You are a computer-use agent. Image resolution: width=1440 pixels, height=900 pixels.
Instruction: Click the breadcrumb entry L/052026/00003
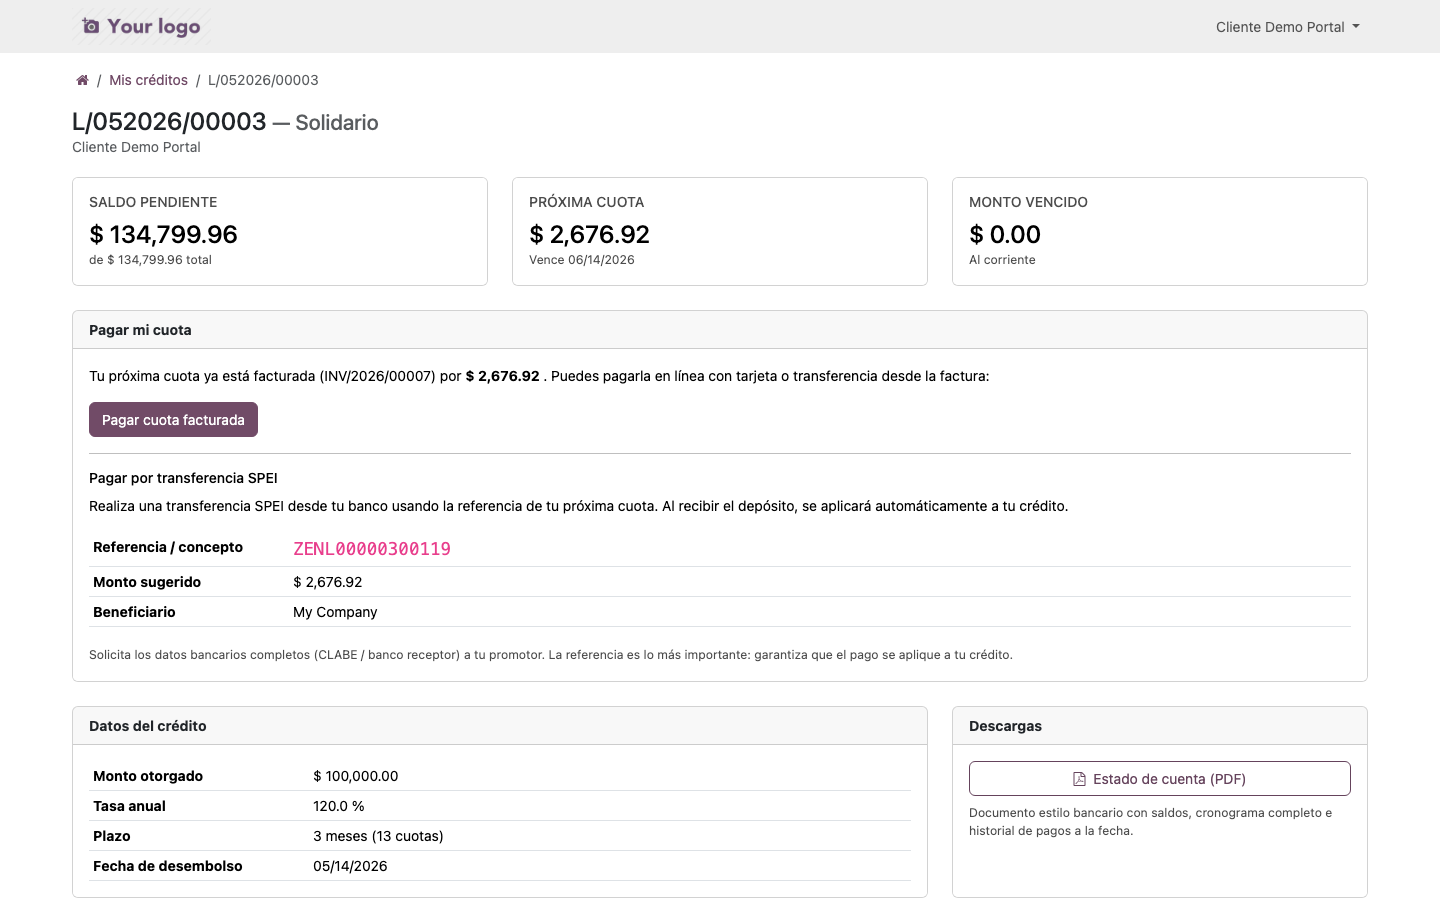tap(263, 80)
